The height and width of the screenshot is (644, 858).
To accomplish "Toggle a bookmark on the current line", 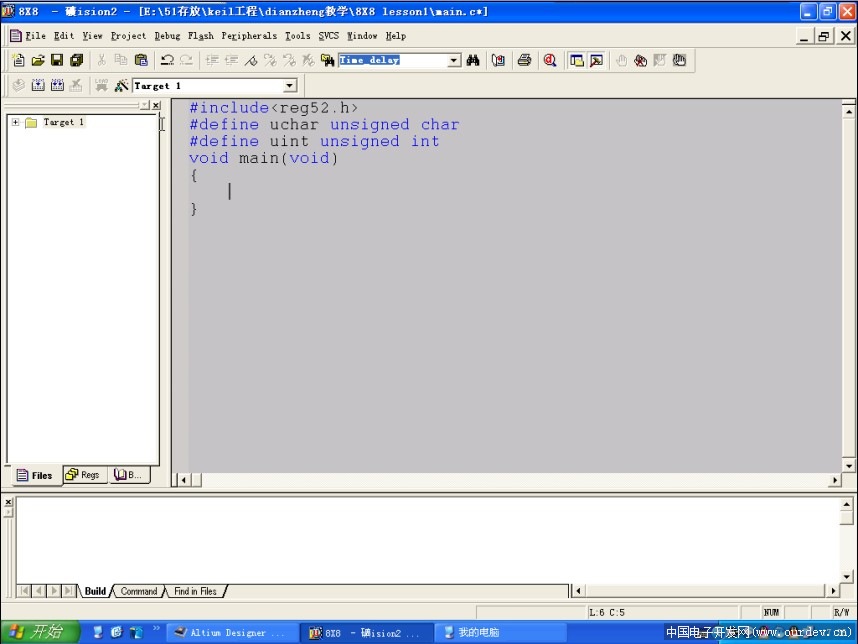I will coord(251,60).
